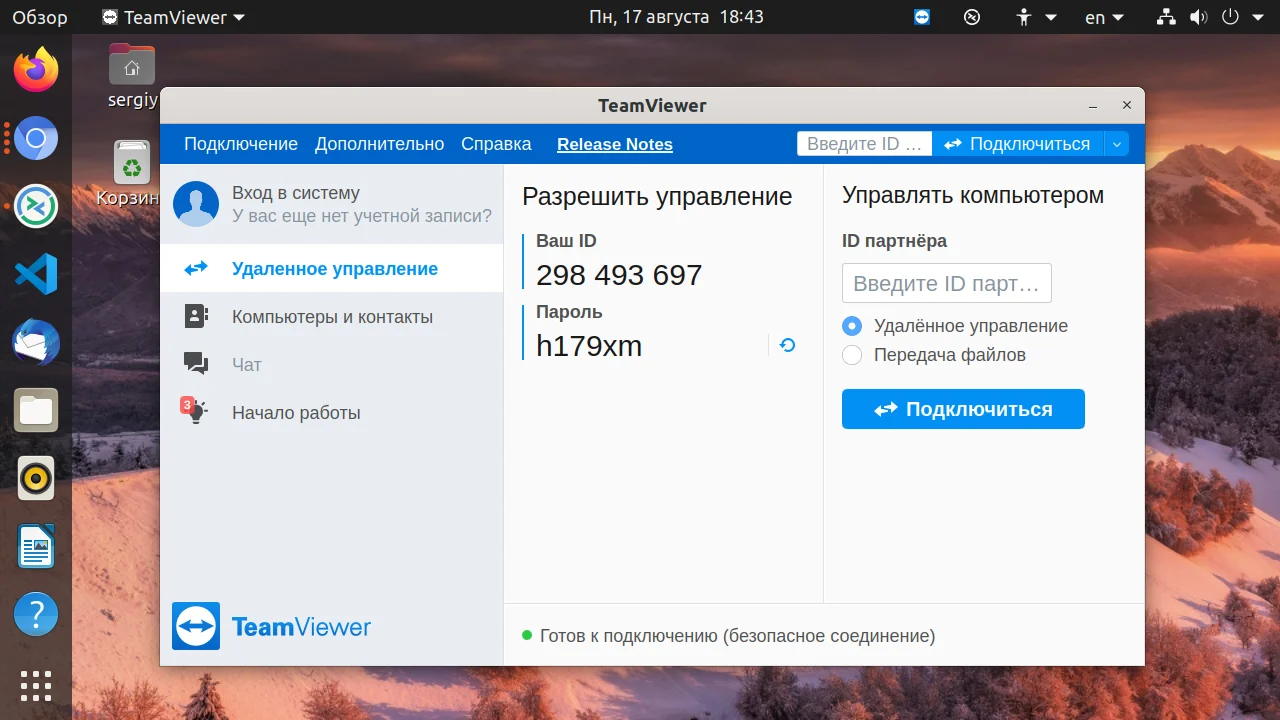The image size is (1280, 720).
Task: Click the "Разрешить управление" heading
Action: (657, 197)
